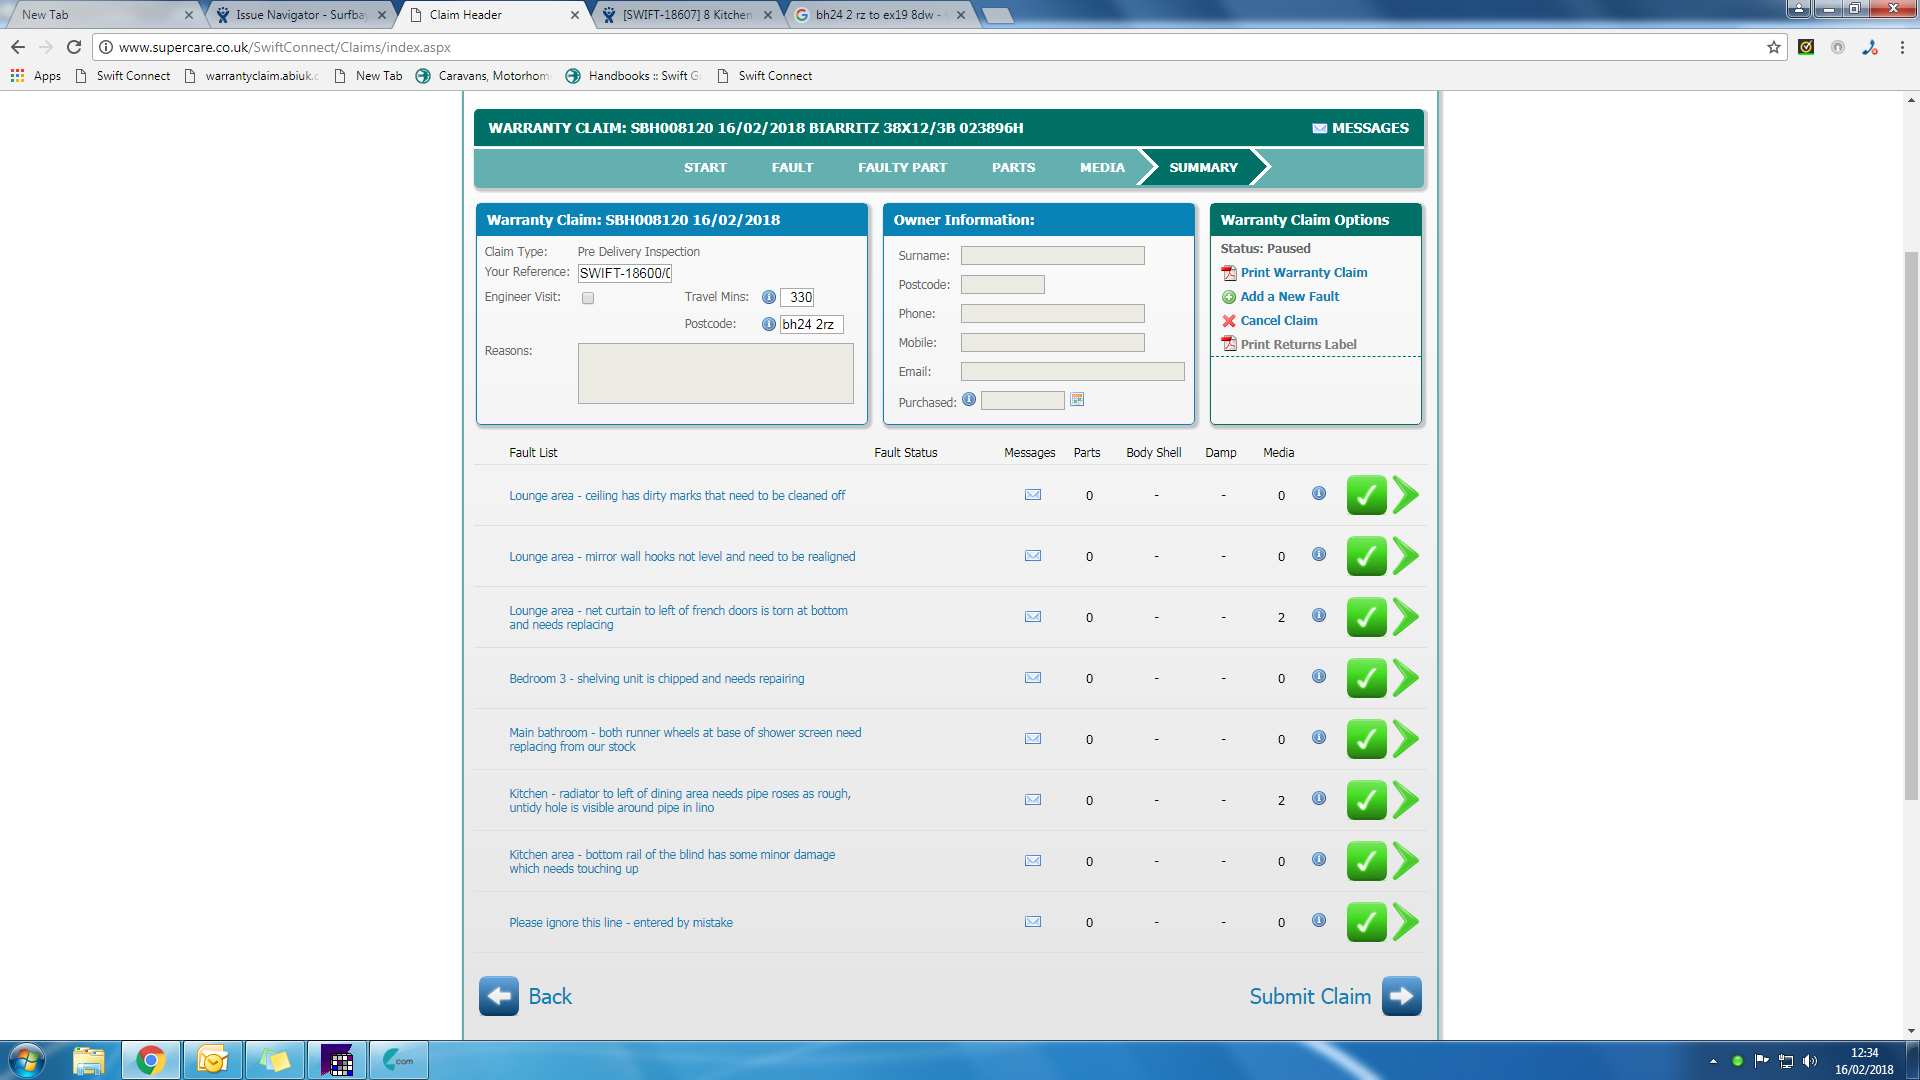Expand blind bottom rail fault with green chevron
1920x1080 pixels.
pyautogui.click(x=1406, y=861)
